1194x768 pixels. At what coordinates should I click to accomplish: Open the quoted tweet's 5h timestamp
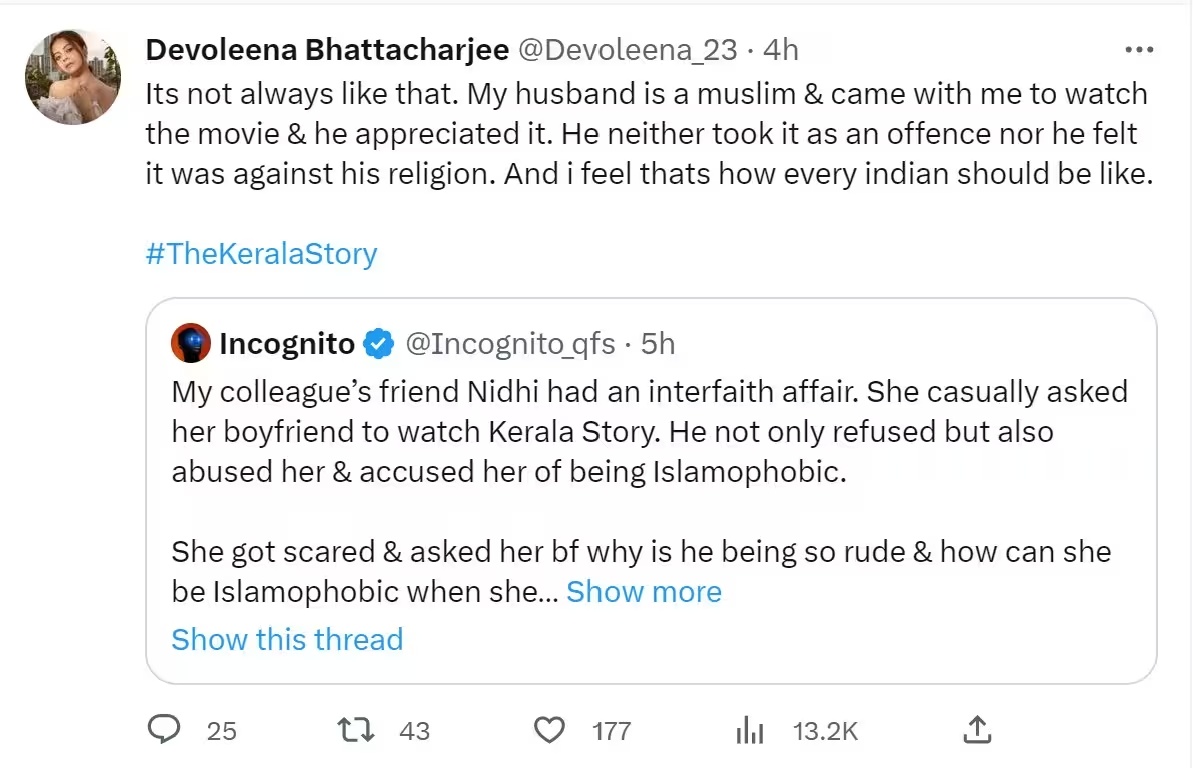click(658, 344)
